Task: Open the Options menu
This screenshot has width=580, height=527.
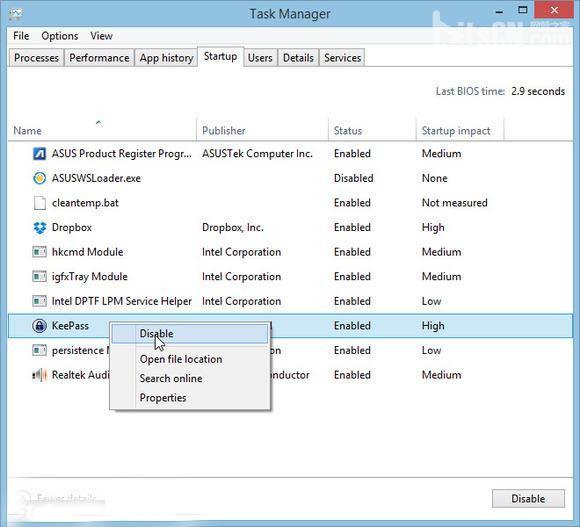Action: click(60, 36)
